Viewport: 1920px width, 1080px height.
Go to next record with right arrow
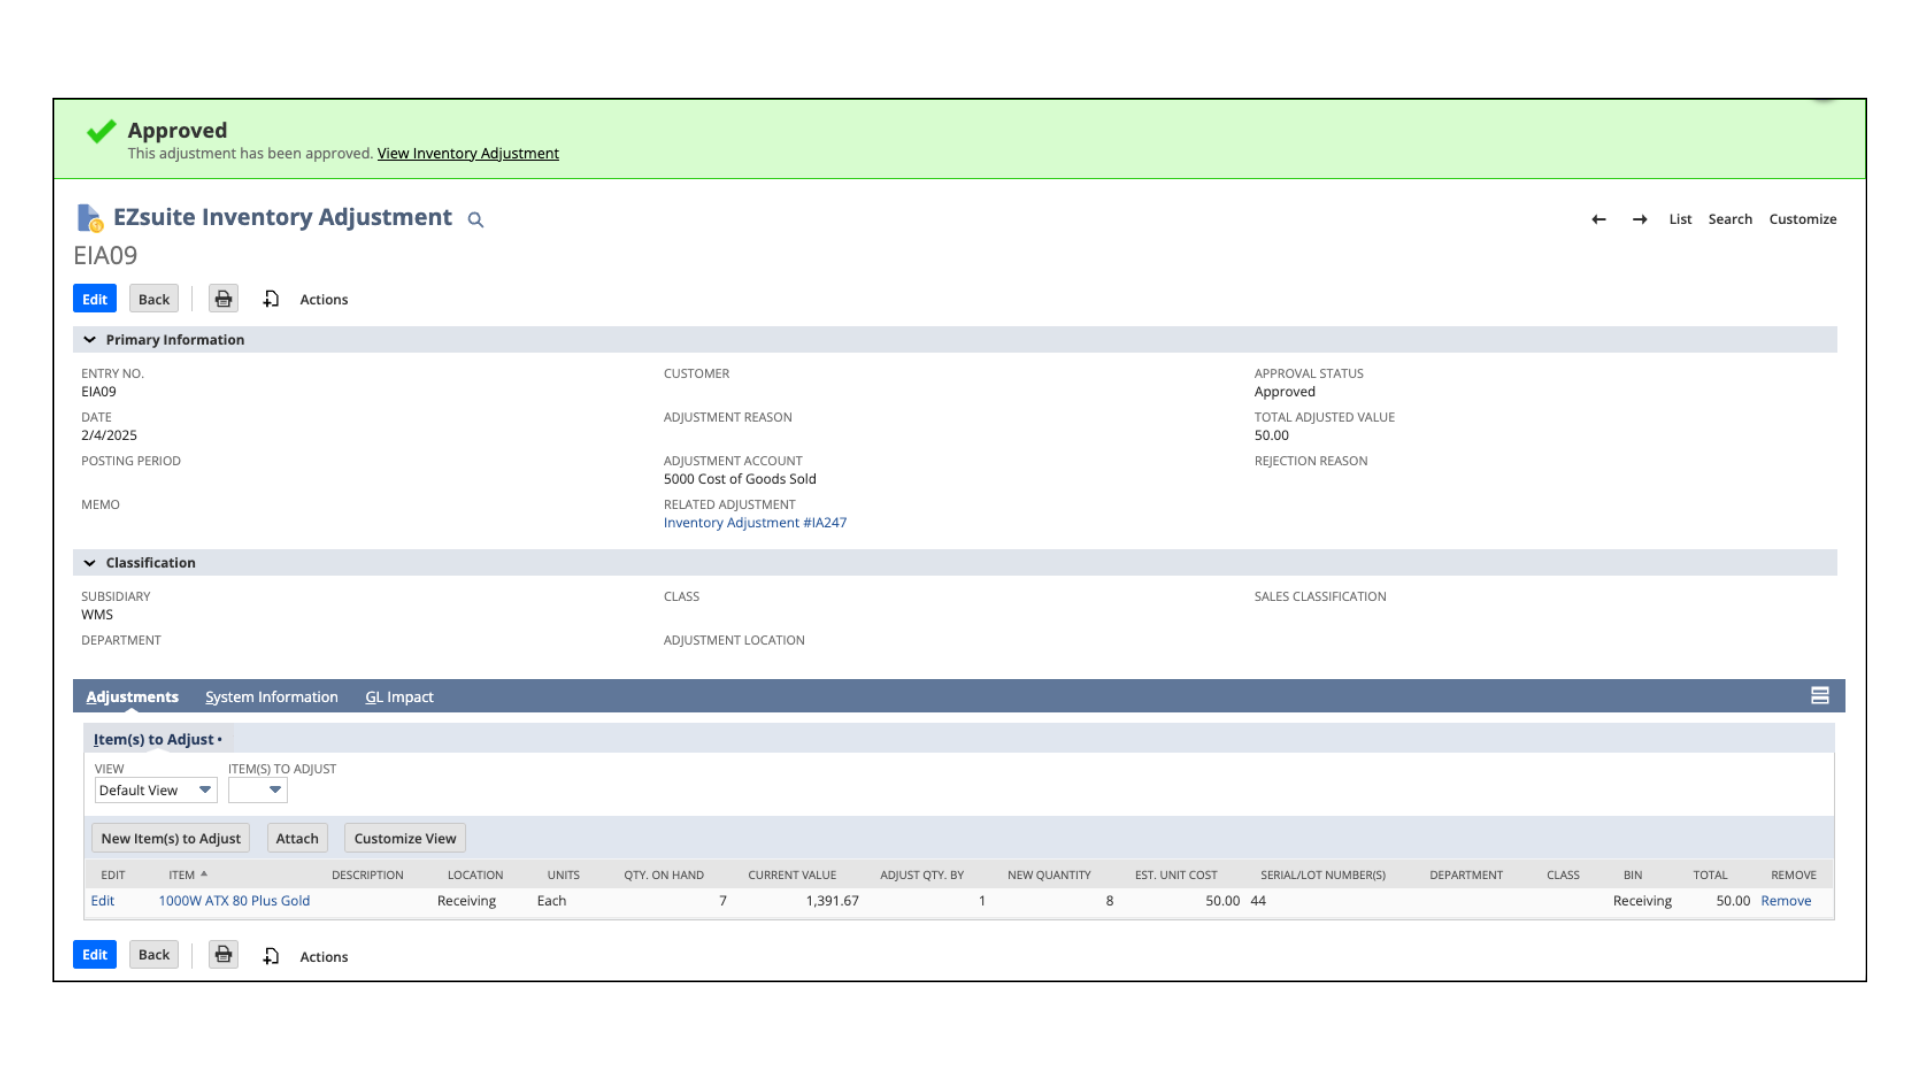1640,219
